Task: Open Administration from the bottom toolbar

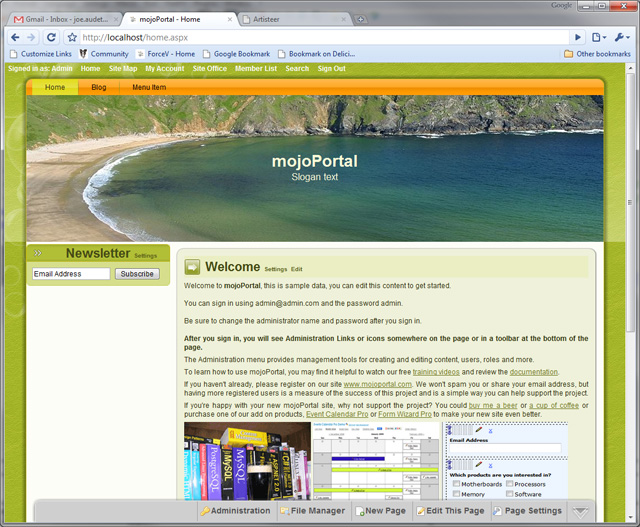Action: pyautogui.click(x=235, y=511)
